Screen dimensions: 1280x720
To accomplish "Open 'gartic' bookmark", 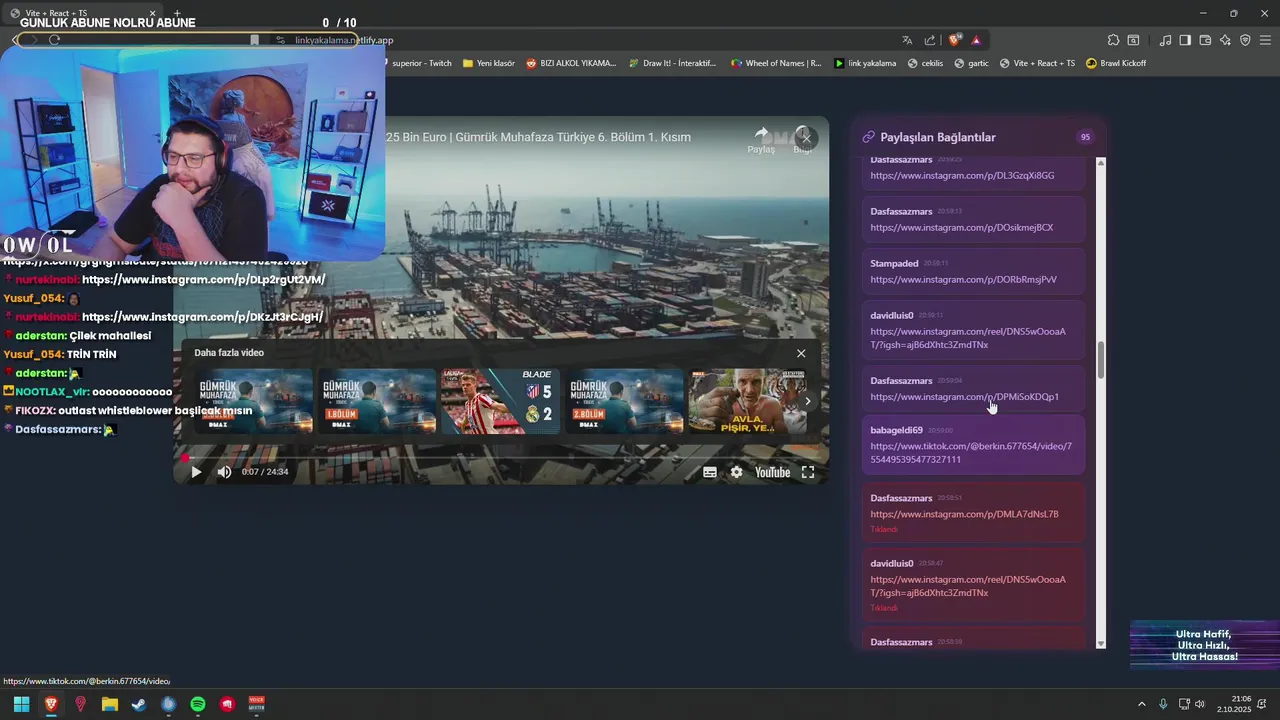I will pos(972,63).
